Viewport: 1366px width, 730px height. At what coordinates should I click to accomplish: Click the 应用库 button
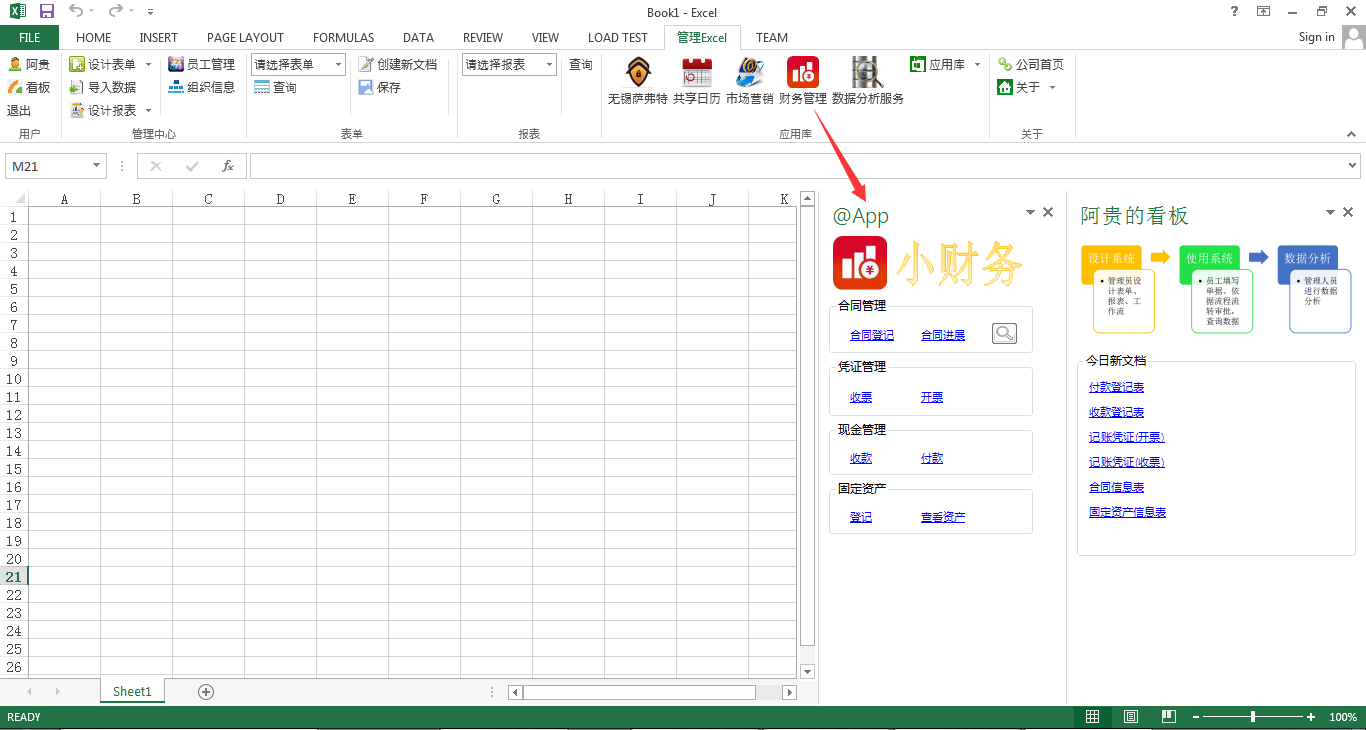coord(938,64)
